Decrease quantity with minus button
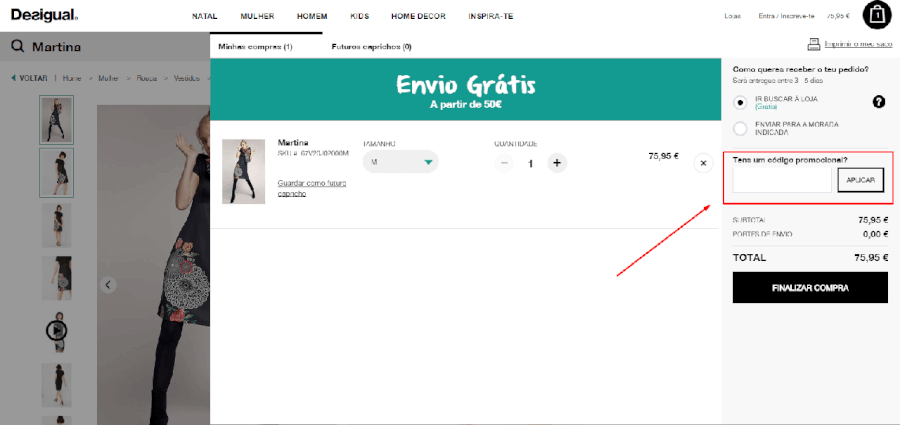Image resolution: width=900 pixels, height=425 pixels. click(504, 163)
